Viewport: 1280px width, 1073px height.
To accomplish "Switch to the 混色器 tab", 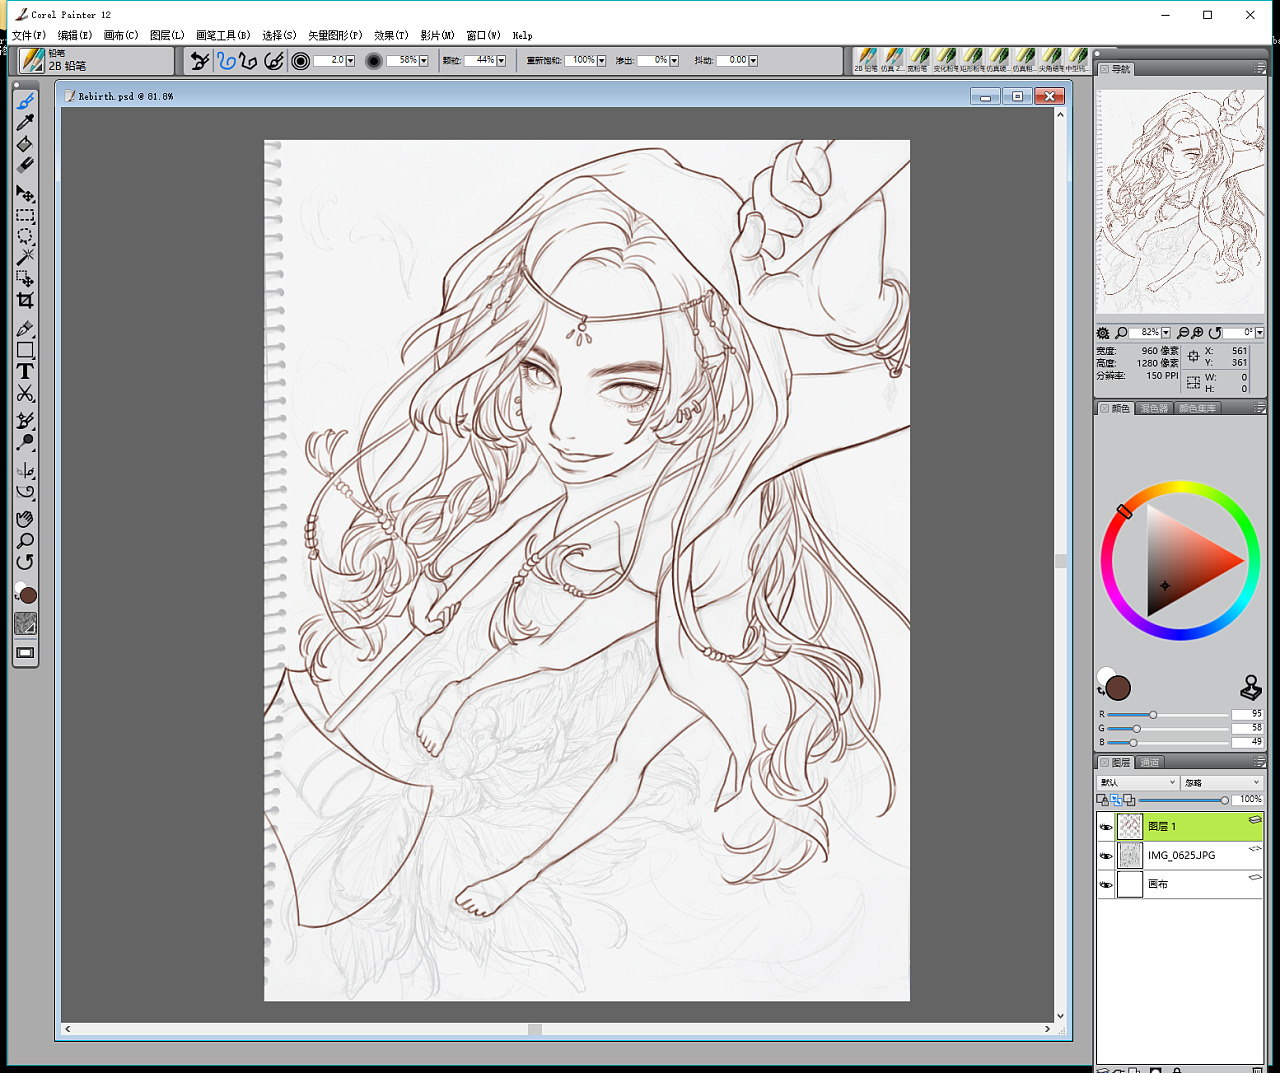I will tap(1154, 409).
